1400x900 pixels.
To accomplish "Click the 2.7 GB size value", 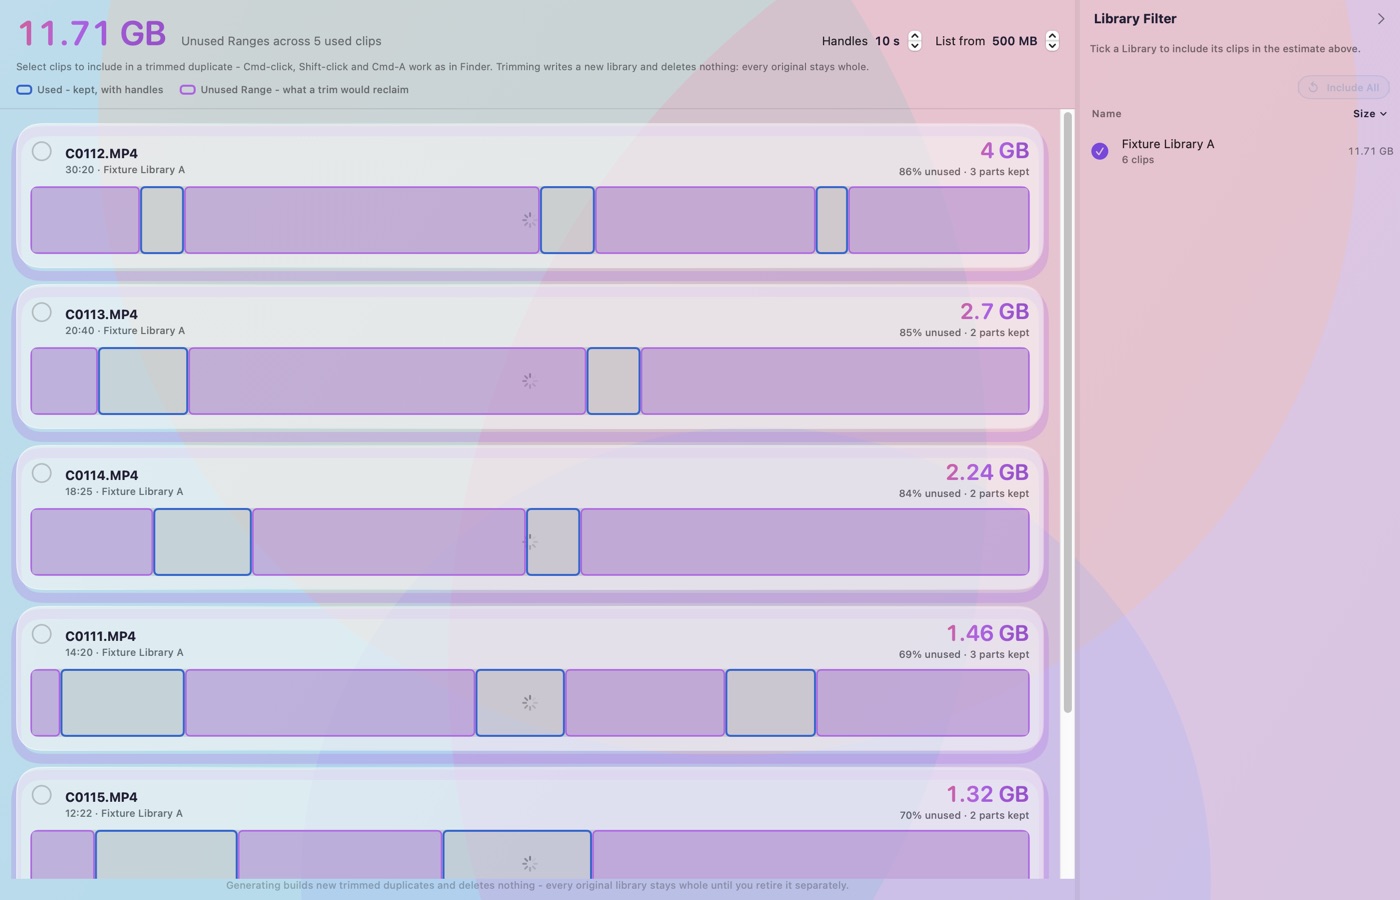I will pyautogui.click(x=994, y=312).
